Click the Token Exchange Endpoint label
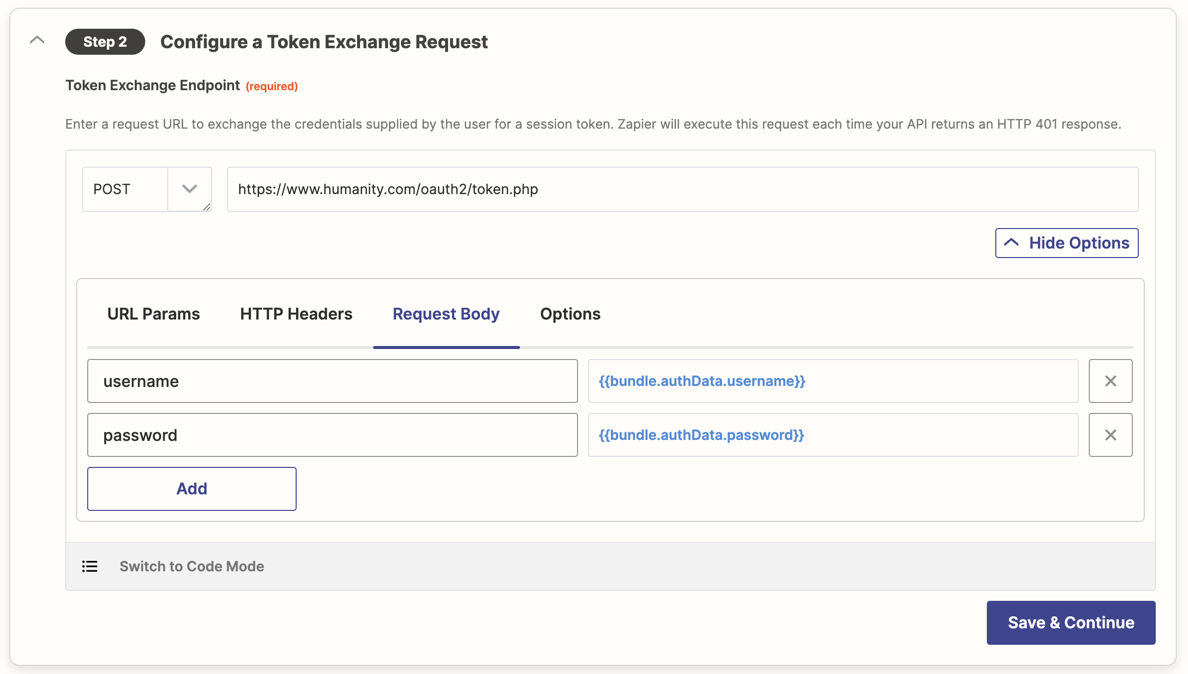Screen dimensions: 1188x674 pos(152,86)
